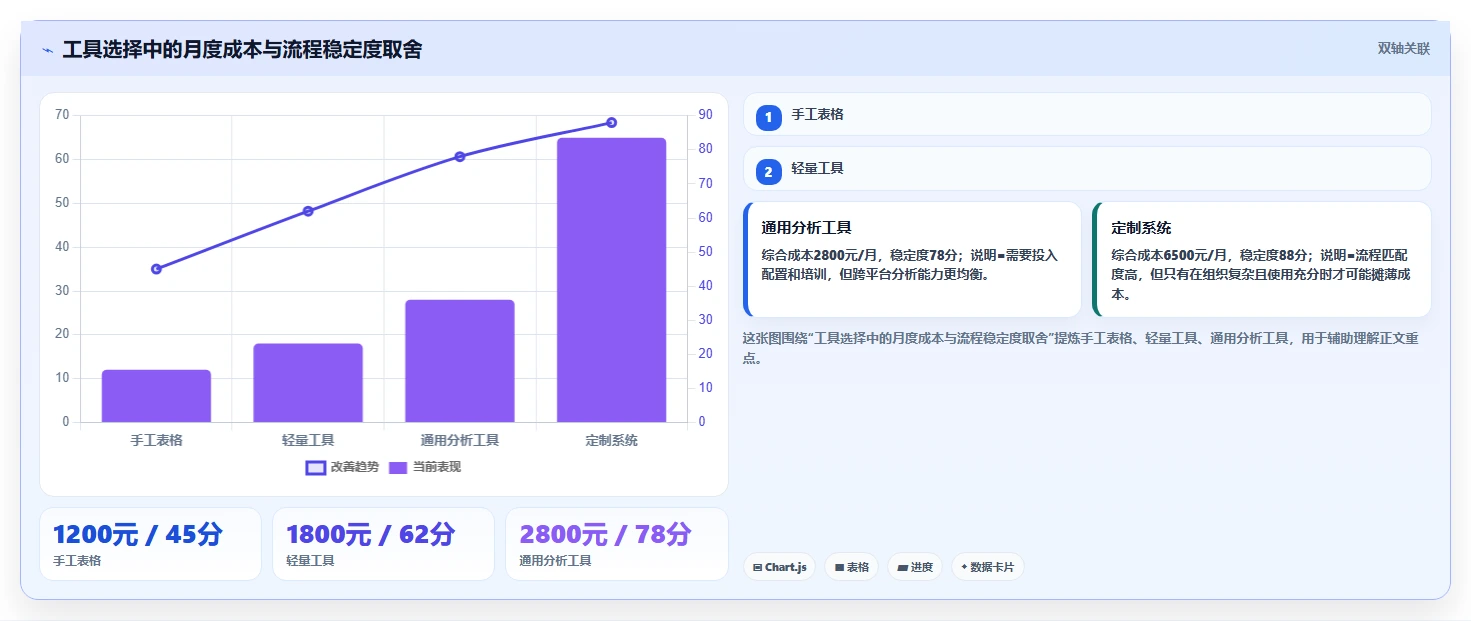Click the trend line point above 轻量工具
Viewport: 1471px width, 621px height.
point(308,211)
